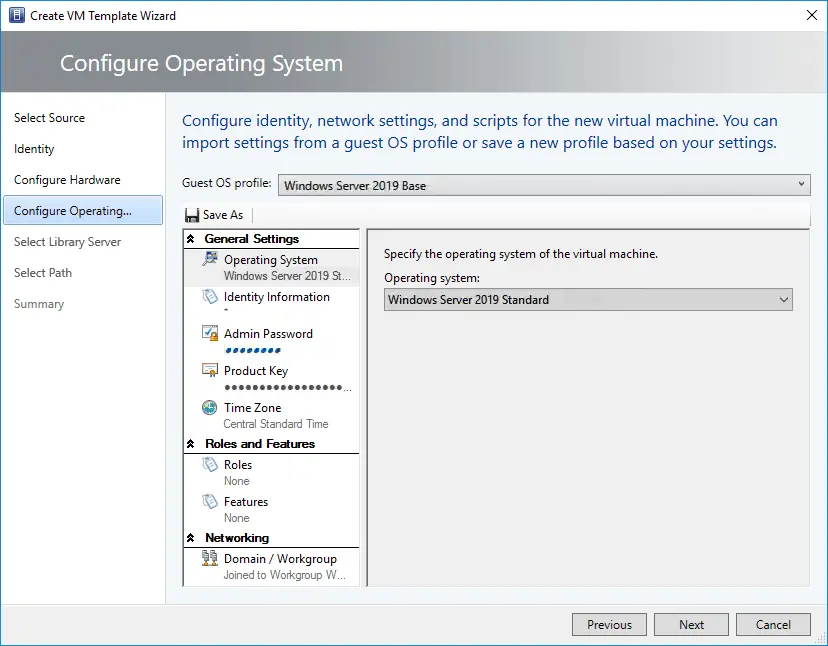
Task: Go to the Select Library Server step
Action: [x=67, y=241]
